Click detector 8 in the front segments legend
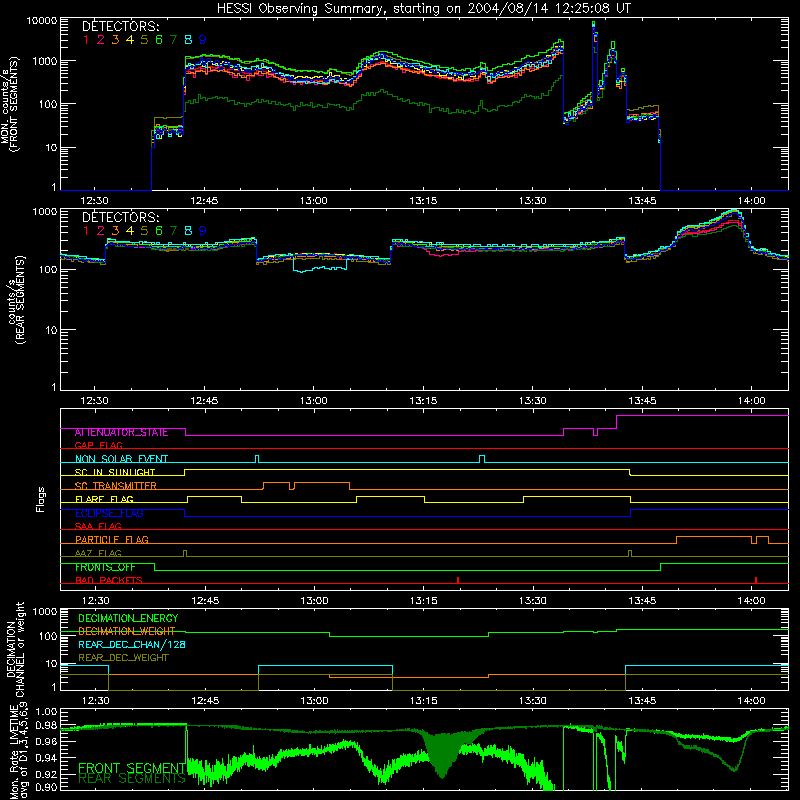The image size is (800, 800). click(x=188, y=40)
